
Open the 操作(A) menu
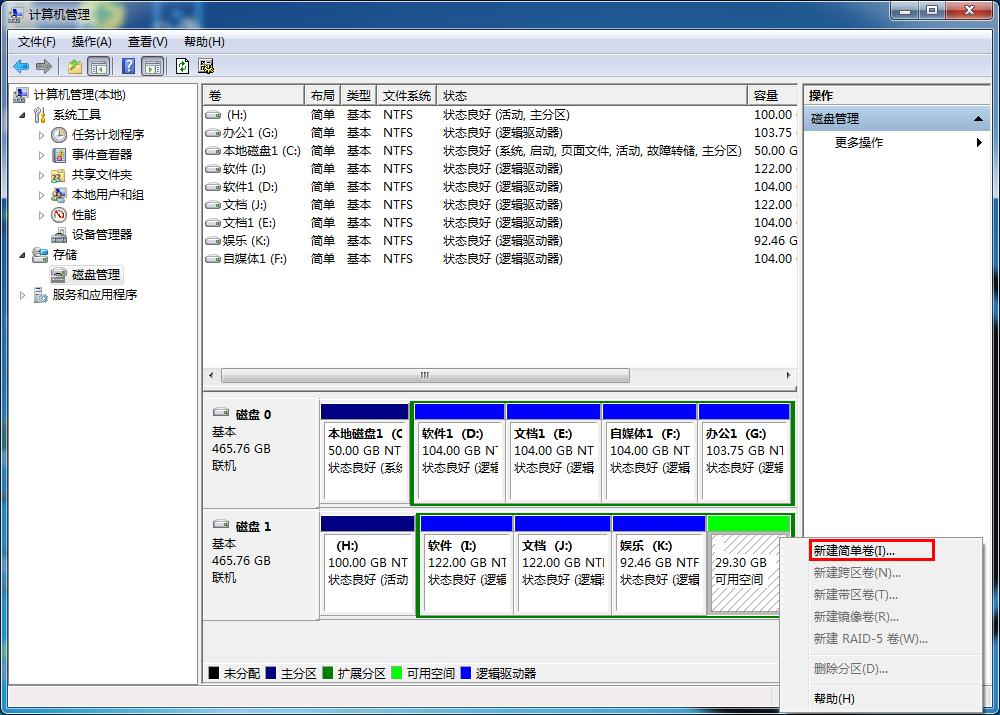(91, 42)
